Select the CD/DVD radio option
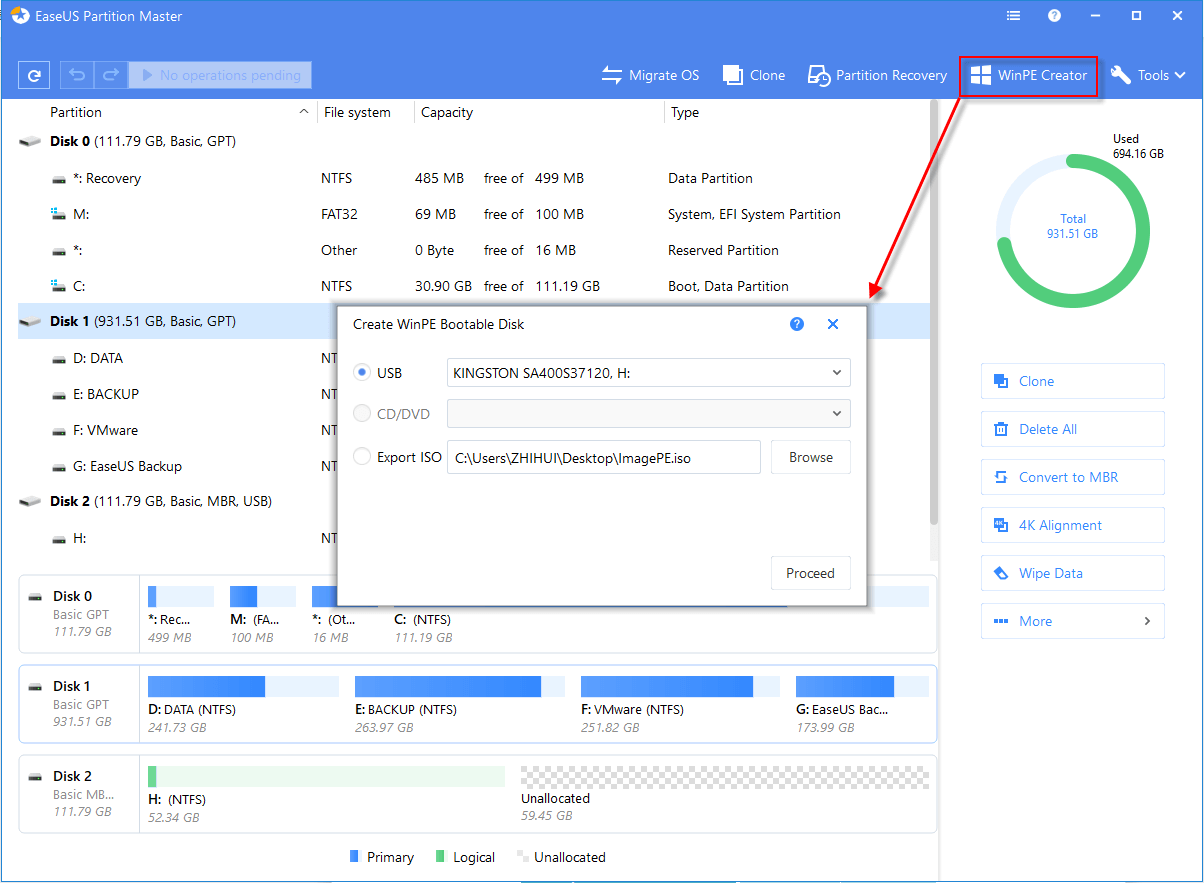1204x883 pixels. [363, 413]
